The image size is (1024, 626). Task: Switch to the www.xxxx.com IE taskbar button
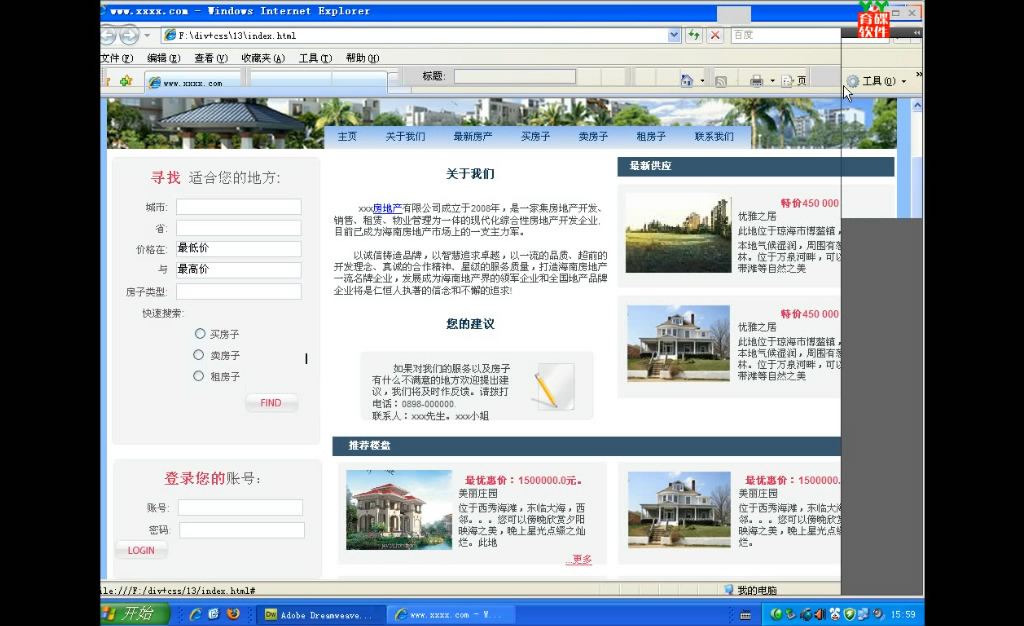[451, 614]
